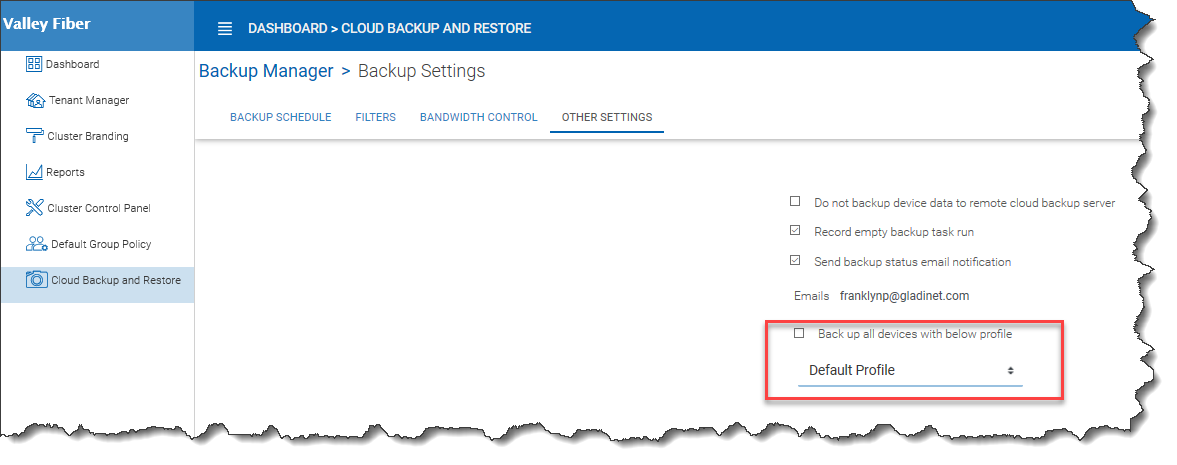Click the Cluster Branding paint roller icon
This screenshot has width=1177, height=465.
click(35, 136)
